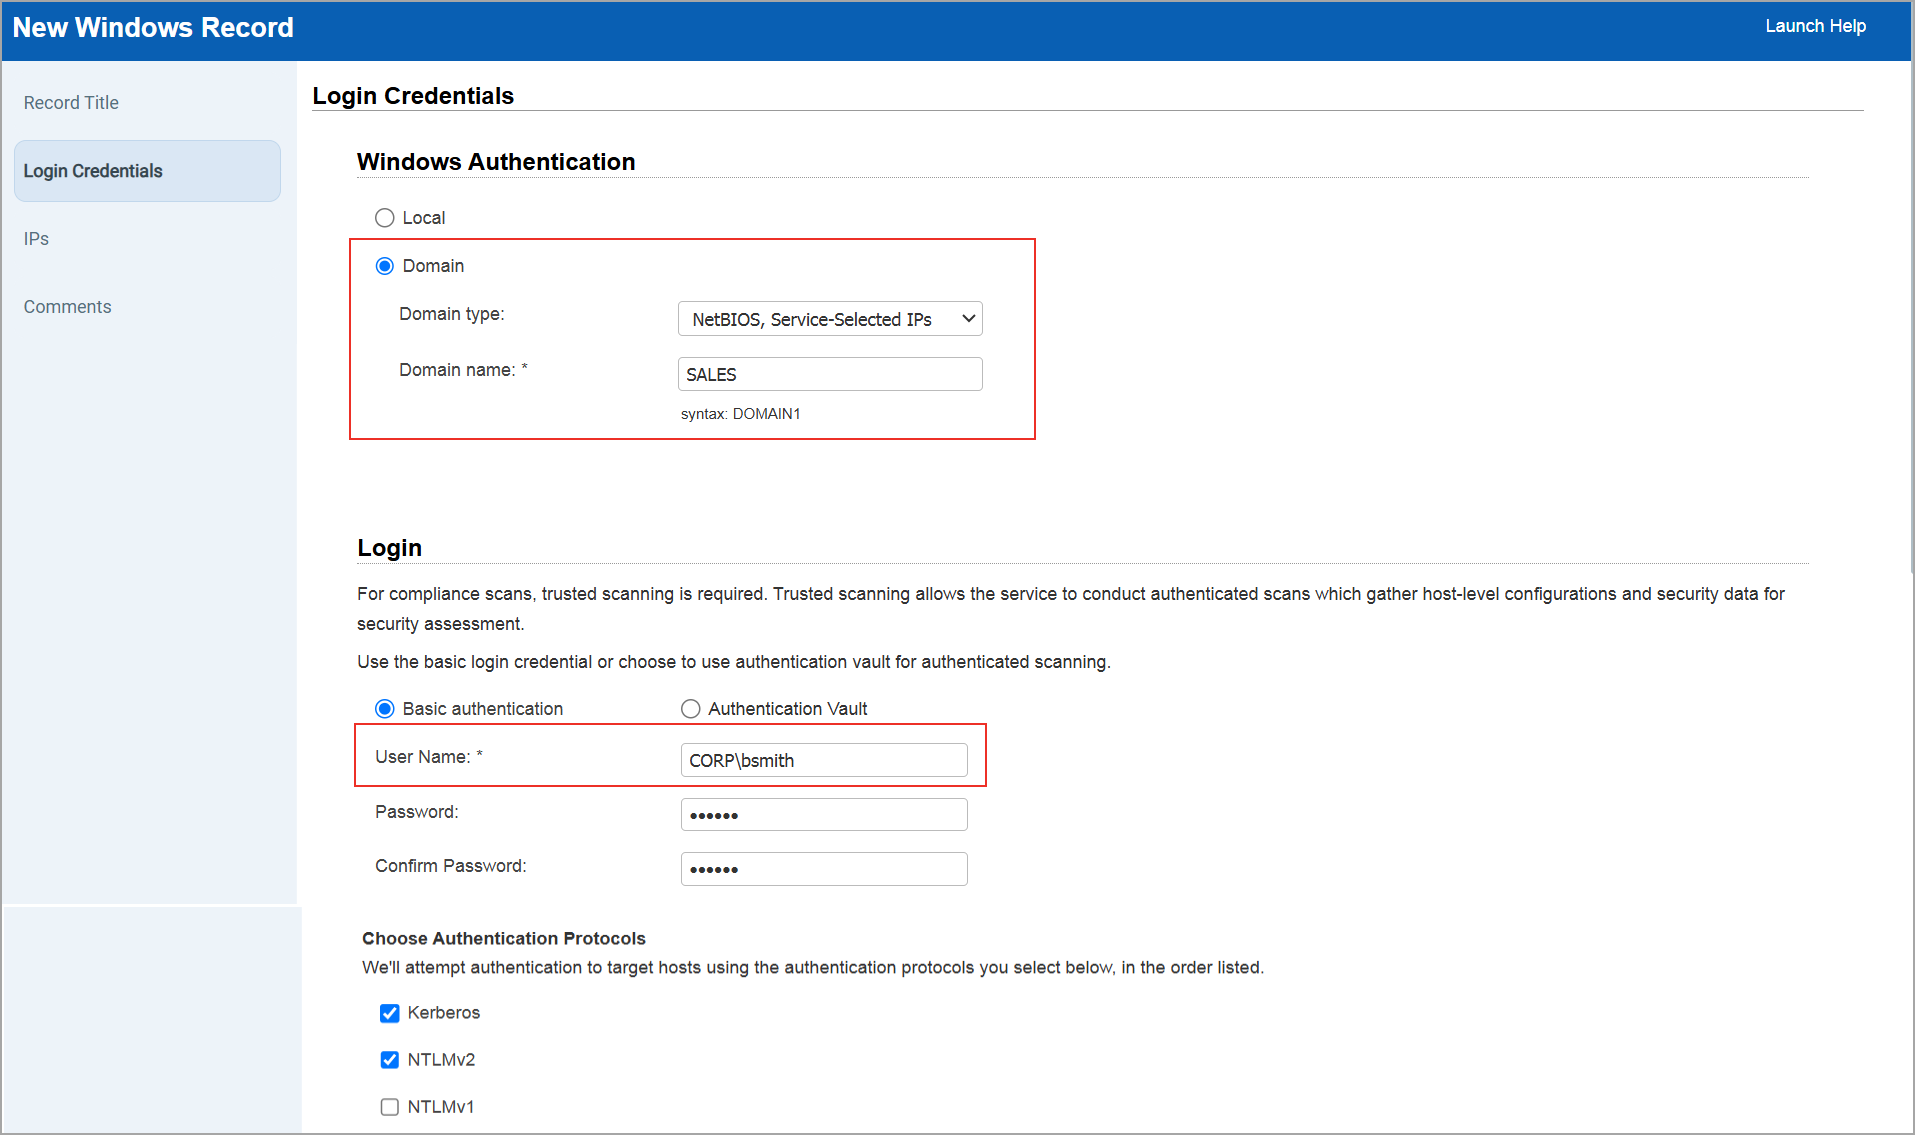Open the Login Credentials section
1915x1135 pixels.
click(x=93, y=170)
